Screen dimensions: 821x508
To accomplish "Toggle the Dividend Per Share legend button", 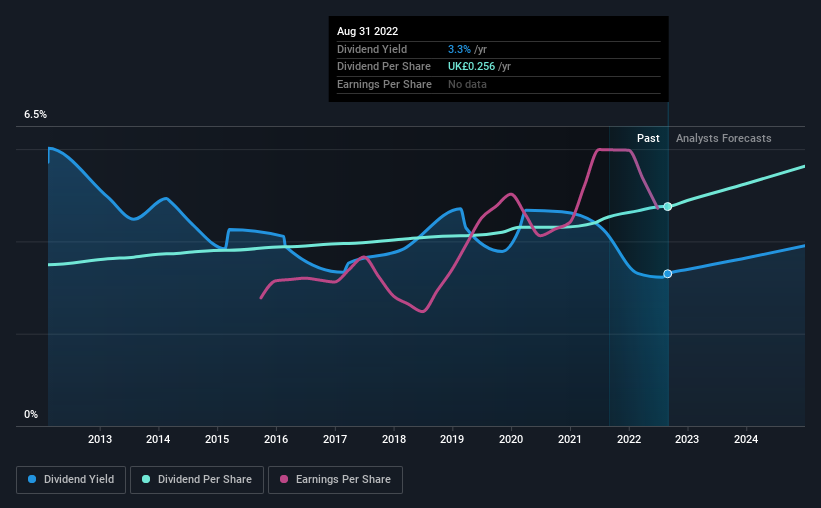I will (x=197, y=480).
